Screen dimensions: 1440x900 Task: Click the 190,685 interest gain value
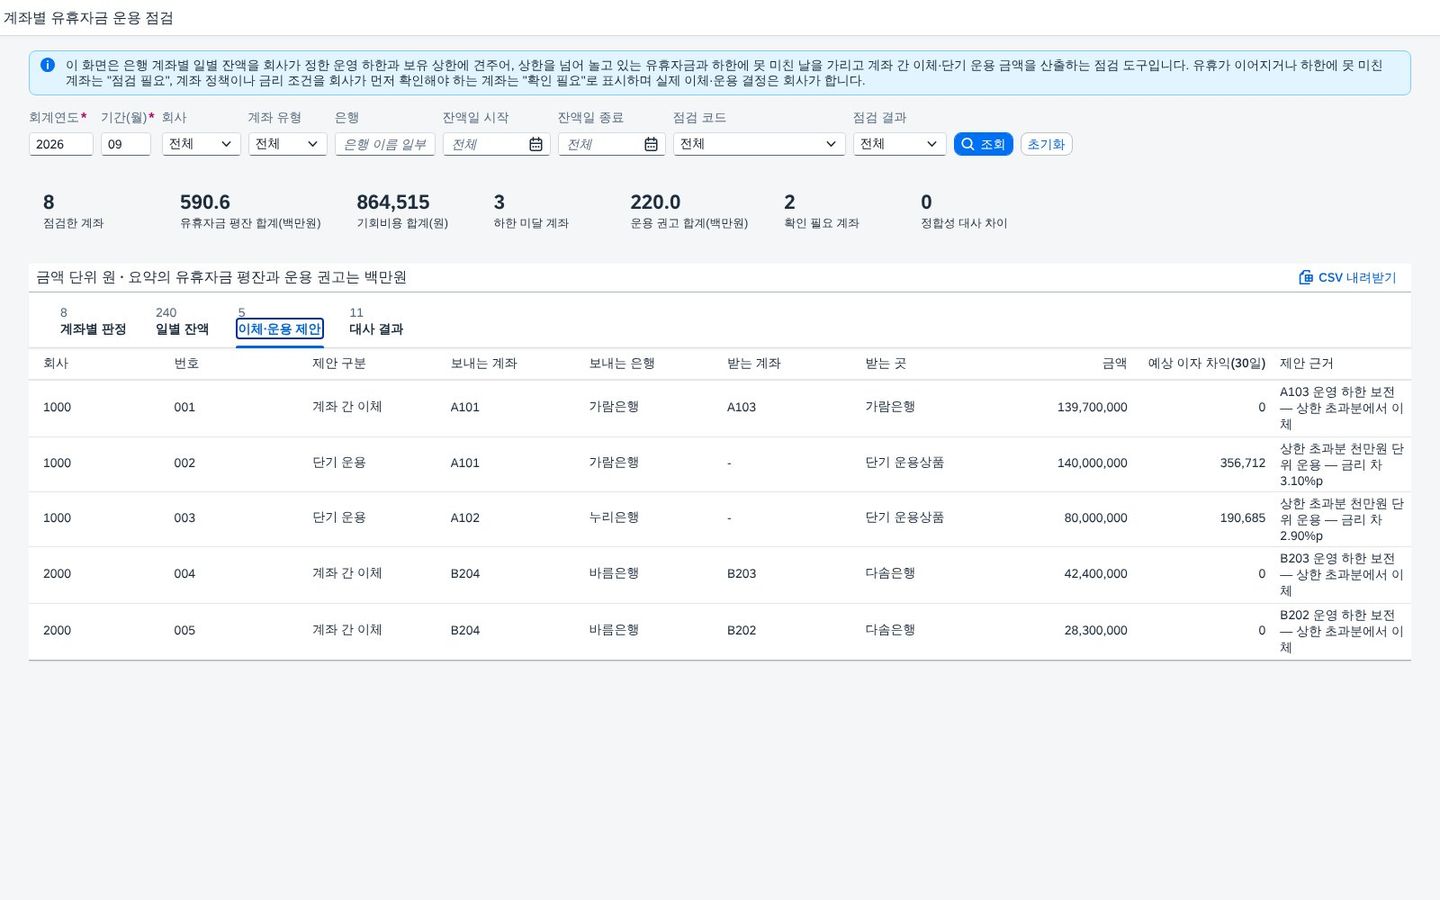[1243, 518]
